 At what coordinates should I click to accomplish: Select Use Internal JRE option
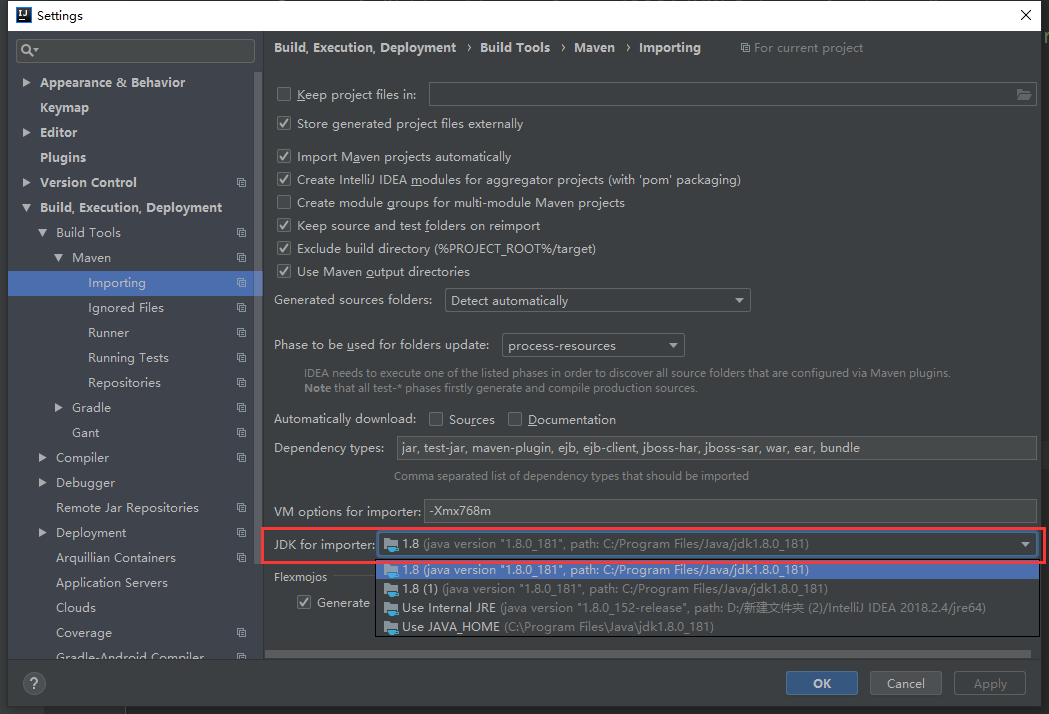(x=707, y=608)
